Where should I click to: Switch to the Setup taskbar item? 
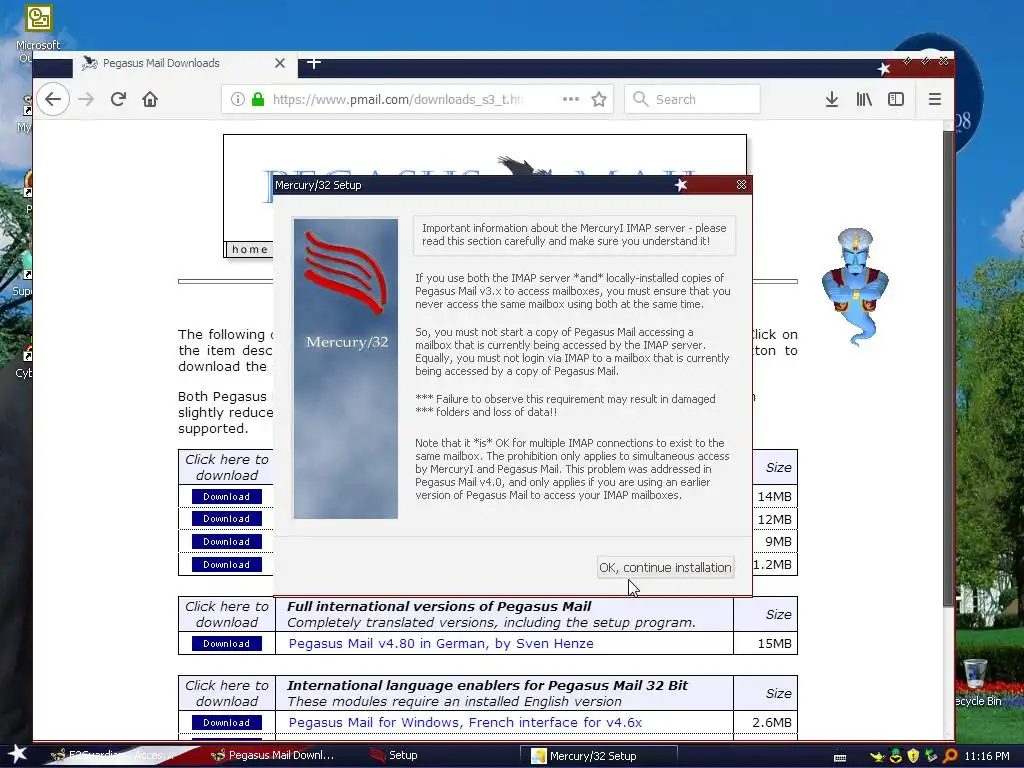(394, 756)
